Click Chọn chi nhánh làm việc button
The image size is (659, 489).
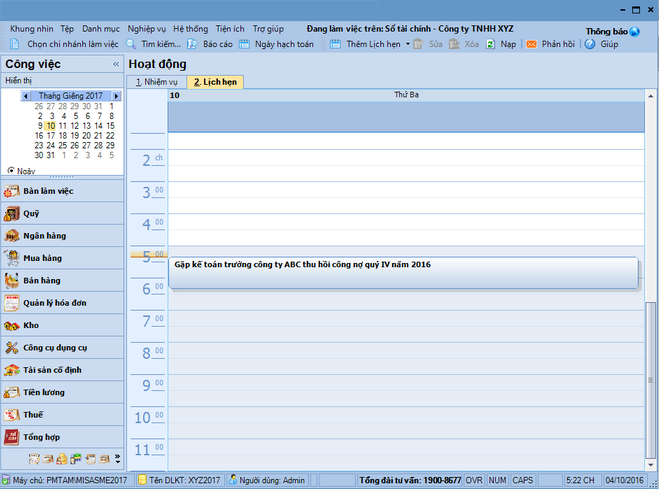(x=65, y=45)
